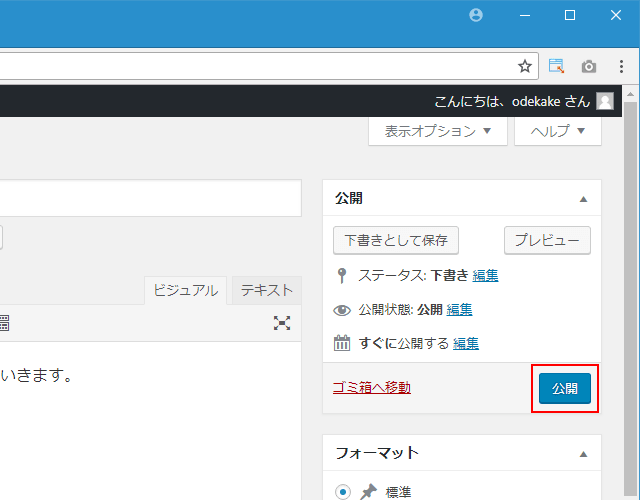Click the フォーマット panel heading
640x500 pixels.
click(377, 453)
